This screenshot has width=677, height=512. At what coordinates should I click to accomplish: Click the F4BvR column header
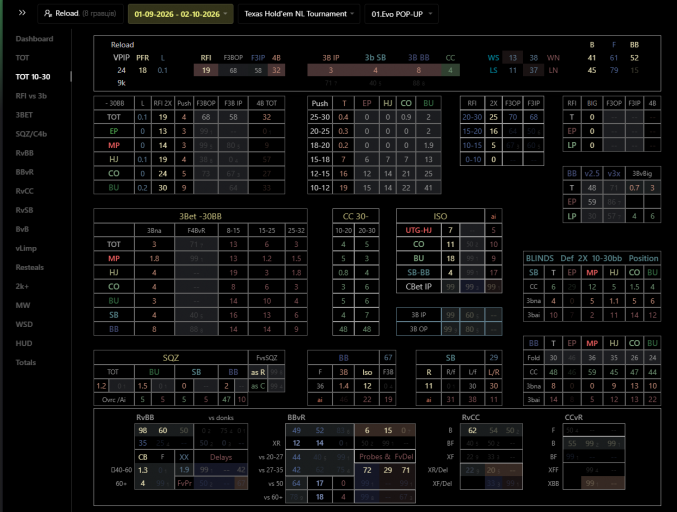[196, 231]
